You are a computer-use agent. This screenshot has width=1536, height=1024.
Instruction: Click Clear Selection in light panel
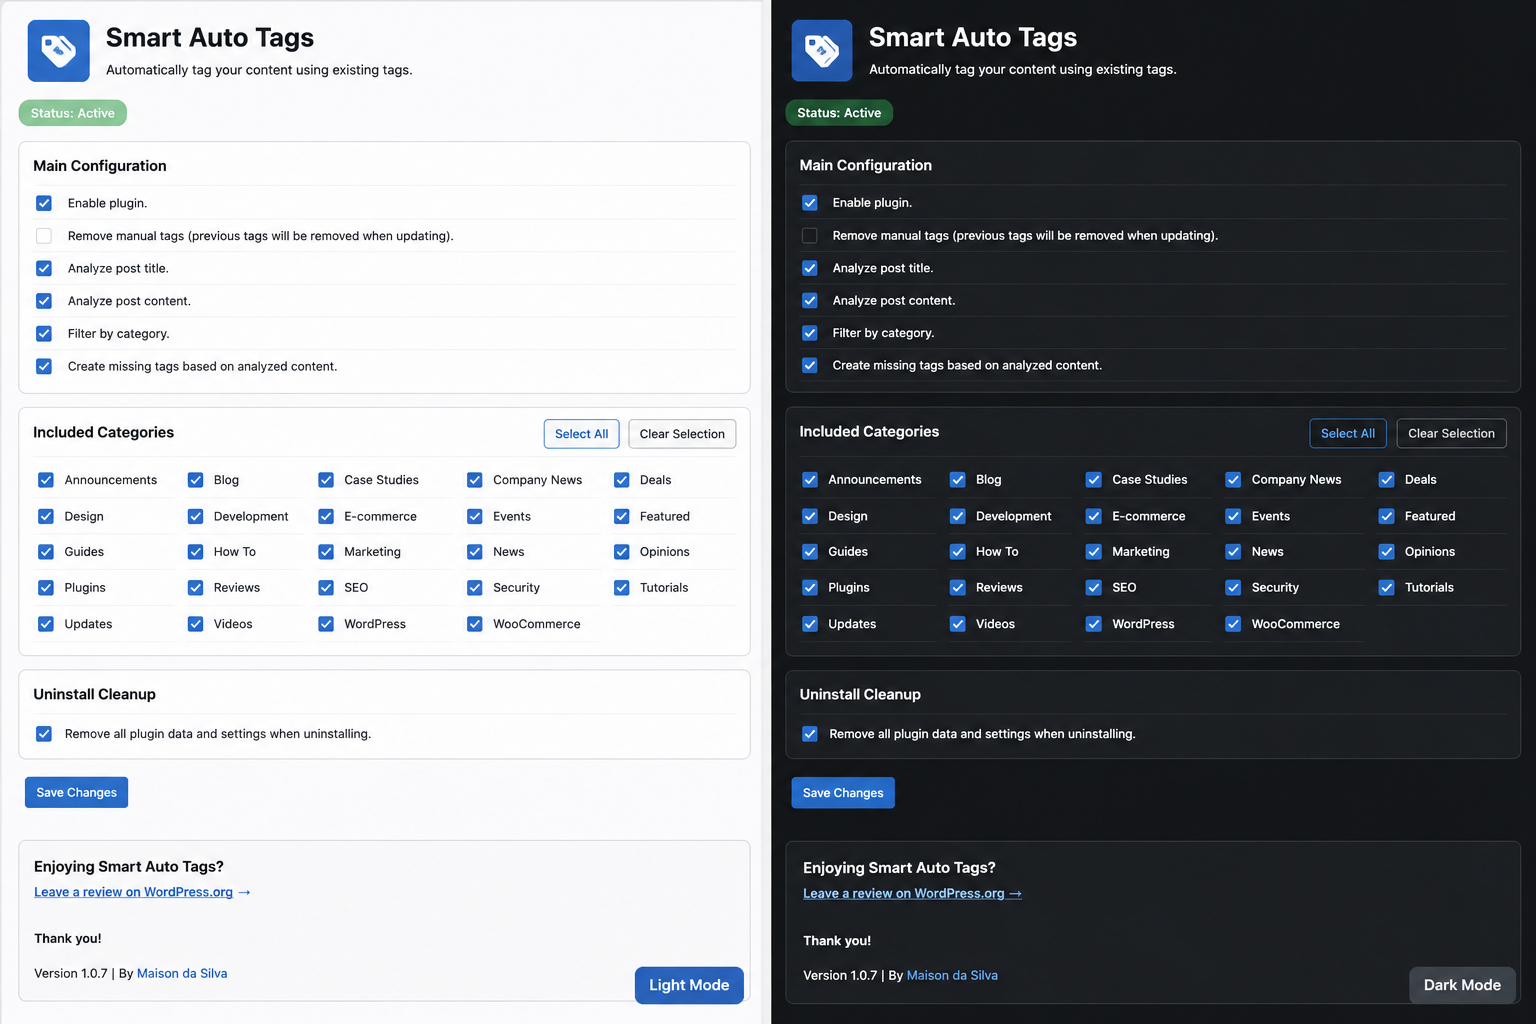tap(682, 434)
